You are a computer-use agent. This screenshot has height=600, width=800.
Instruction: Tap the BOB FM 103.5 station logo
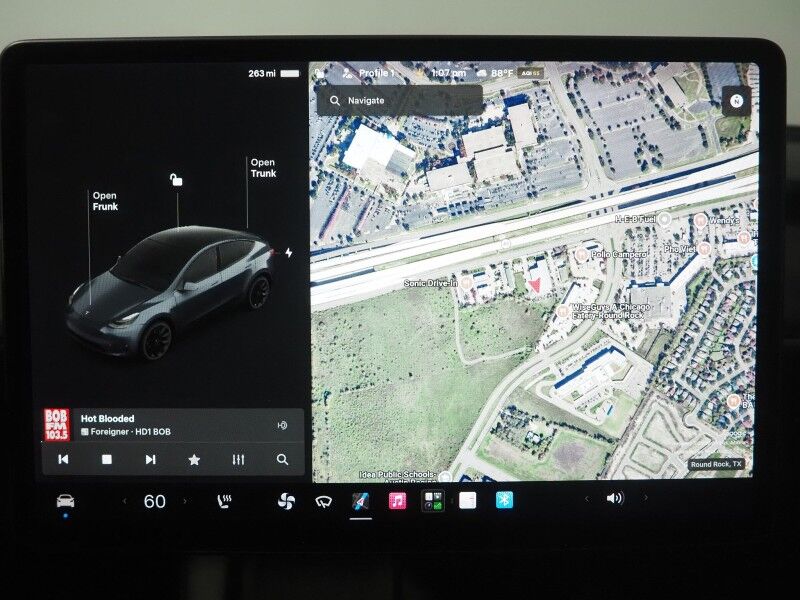click(x=56, y=424)
